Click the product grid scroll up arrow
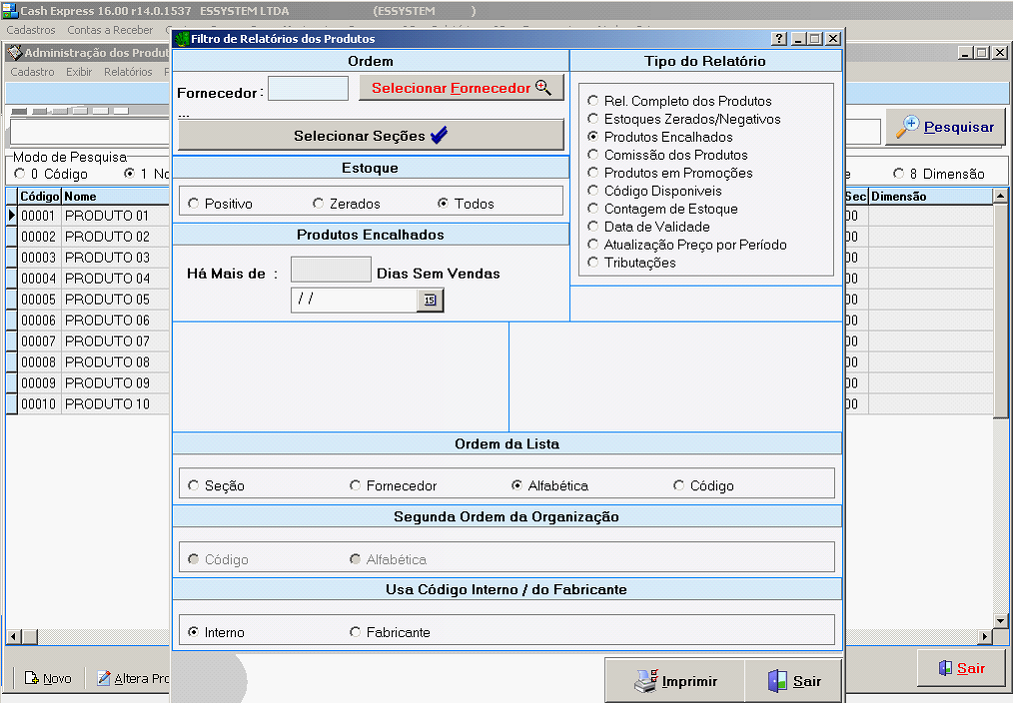Screen dimensions: 1014x704 (1000, 197)
